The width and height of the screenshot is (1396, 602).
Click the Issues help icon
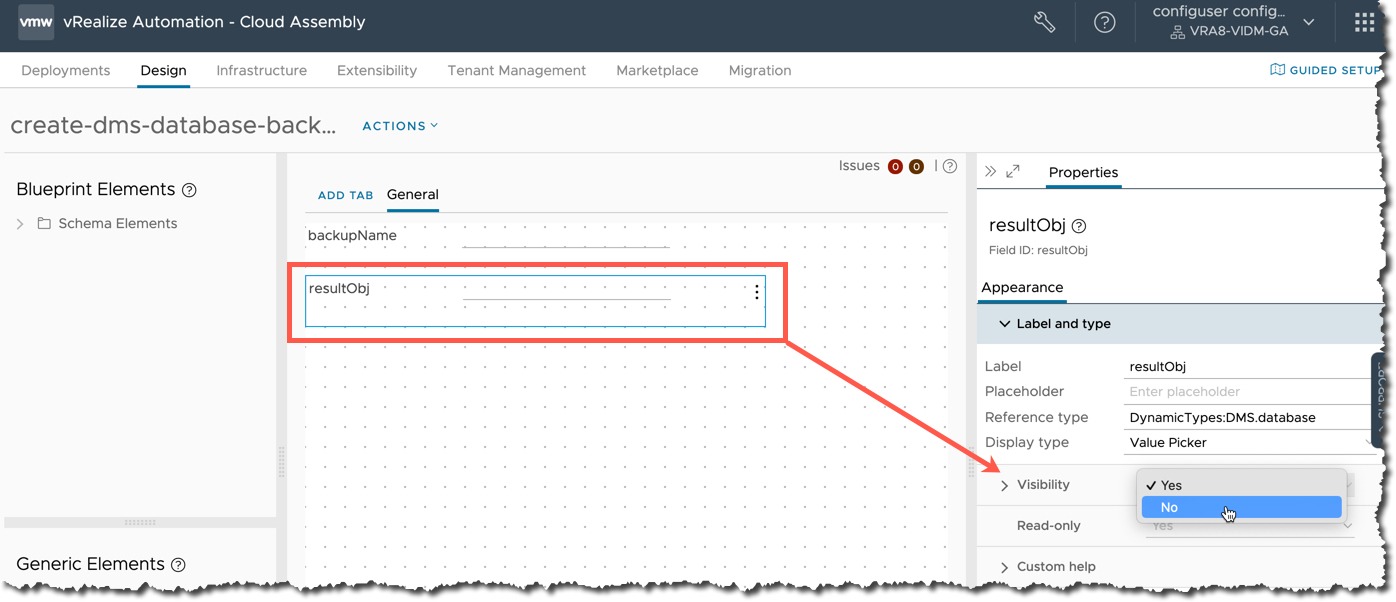click(x=950, y=166)
